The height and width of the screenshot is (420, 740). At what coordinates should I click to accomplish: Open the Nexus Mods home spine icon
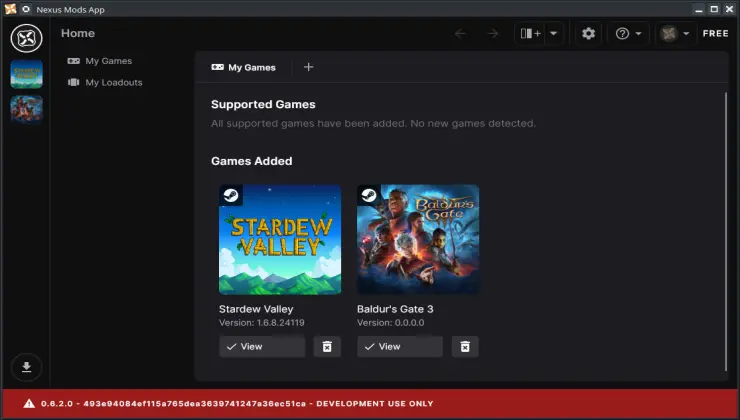point(26,38)
